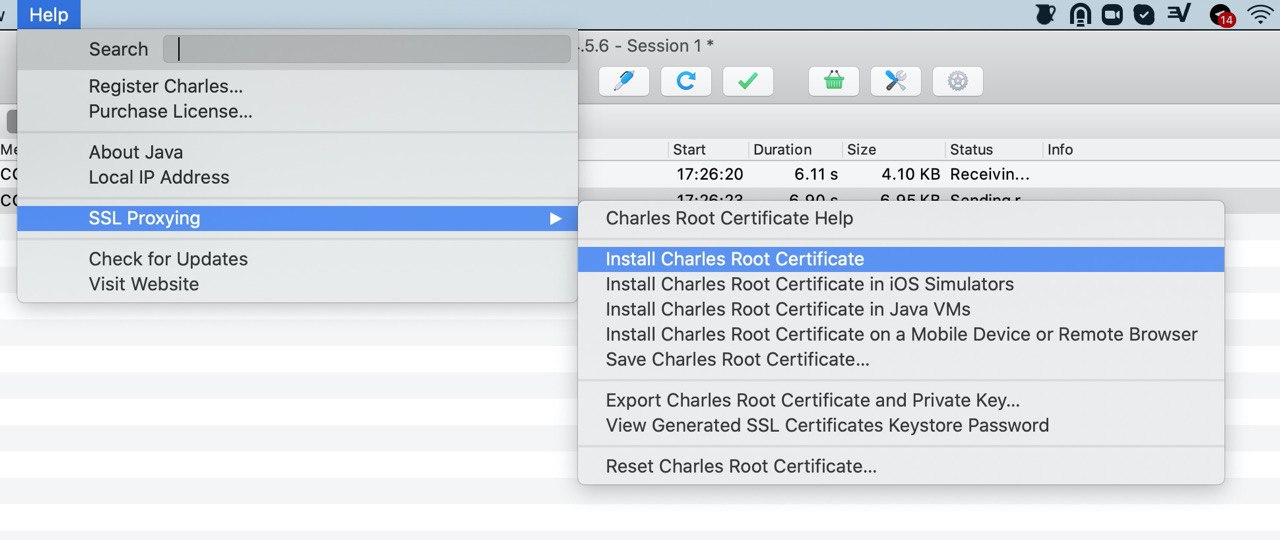Click the Charles pitcher icon in menu bar
This screenshot has height=540, width=1280.
pyautogui.click(x=1046, y=14)
